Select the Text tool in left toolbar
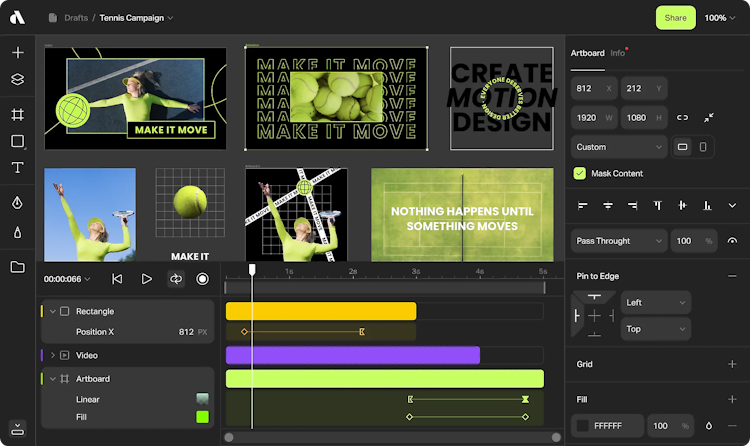This screenshot has height=446, width=750. [x=18, y=167]
